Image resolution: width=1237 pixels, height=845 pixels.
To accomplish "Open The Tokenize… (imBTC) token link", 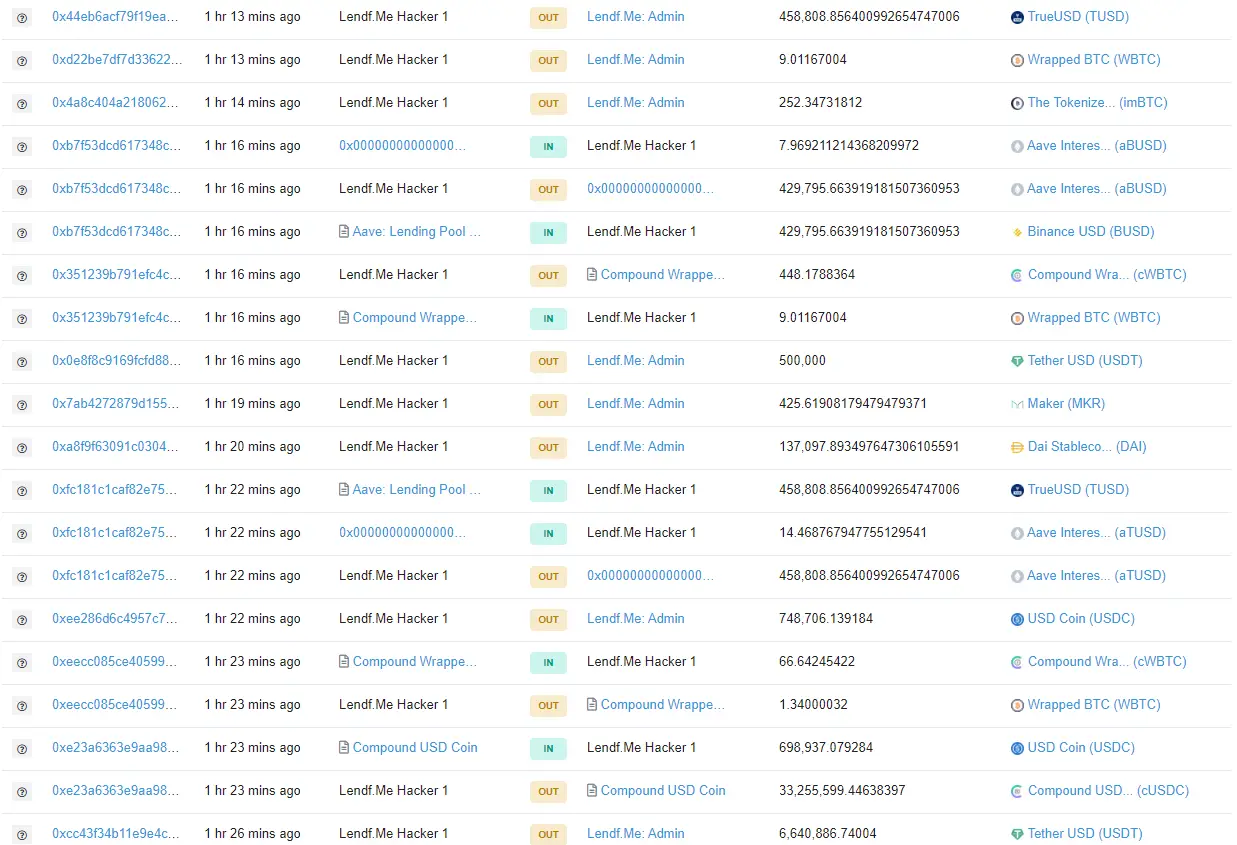I will [x=1098, y=103].
